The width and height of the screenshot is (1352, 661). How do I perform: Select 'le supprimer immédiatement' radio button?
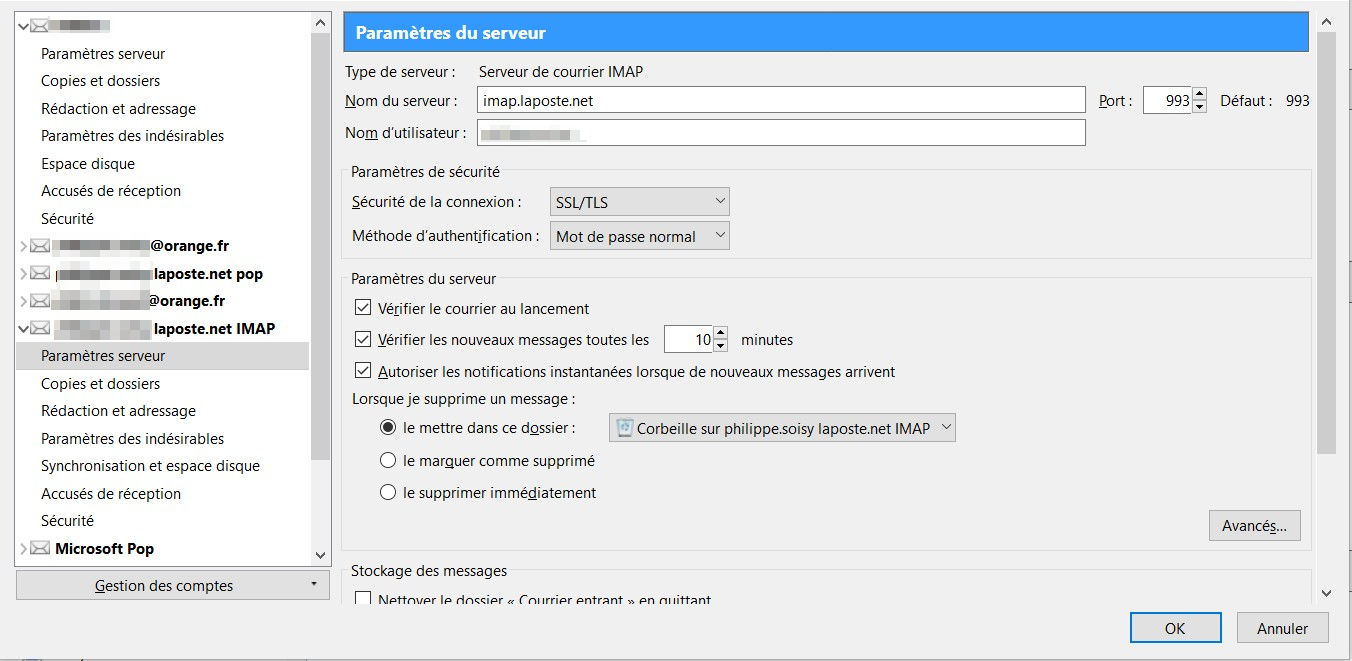point(389,492)
